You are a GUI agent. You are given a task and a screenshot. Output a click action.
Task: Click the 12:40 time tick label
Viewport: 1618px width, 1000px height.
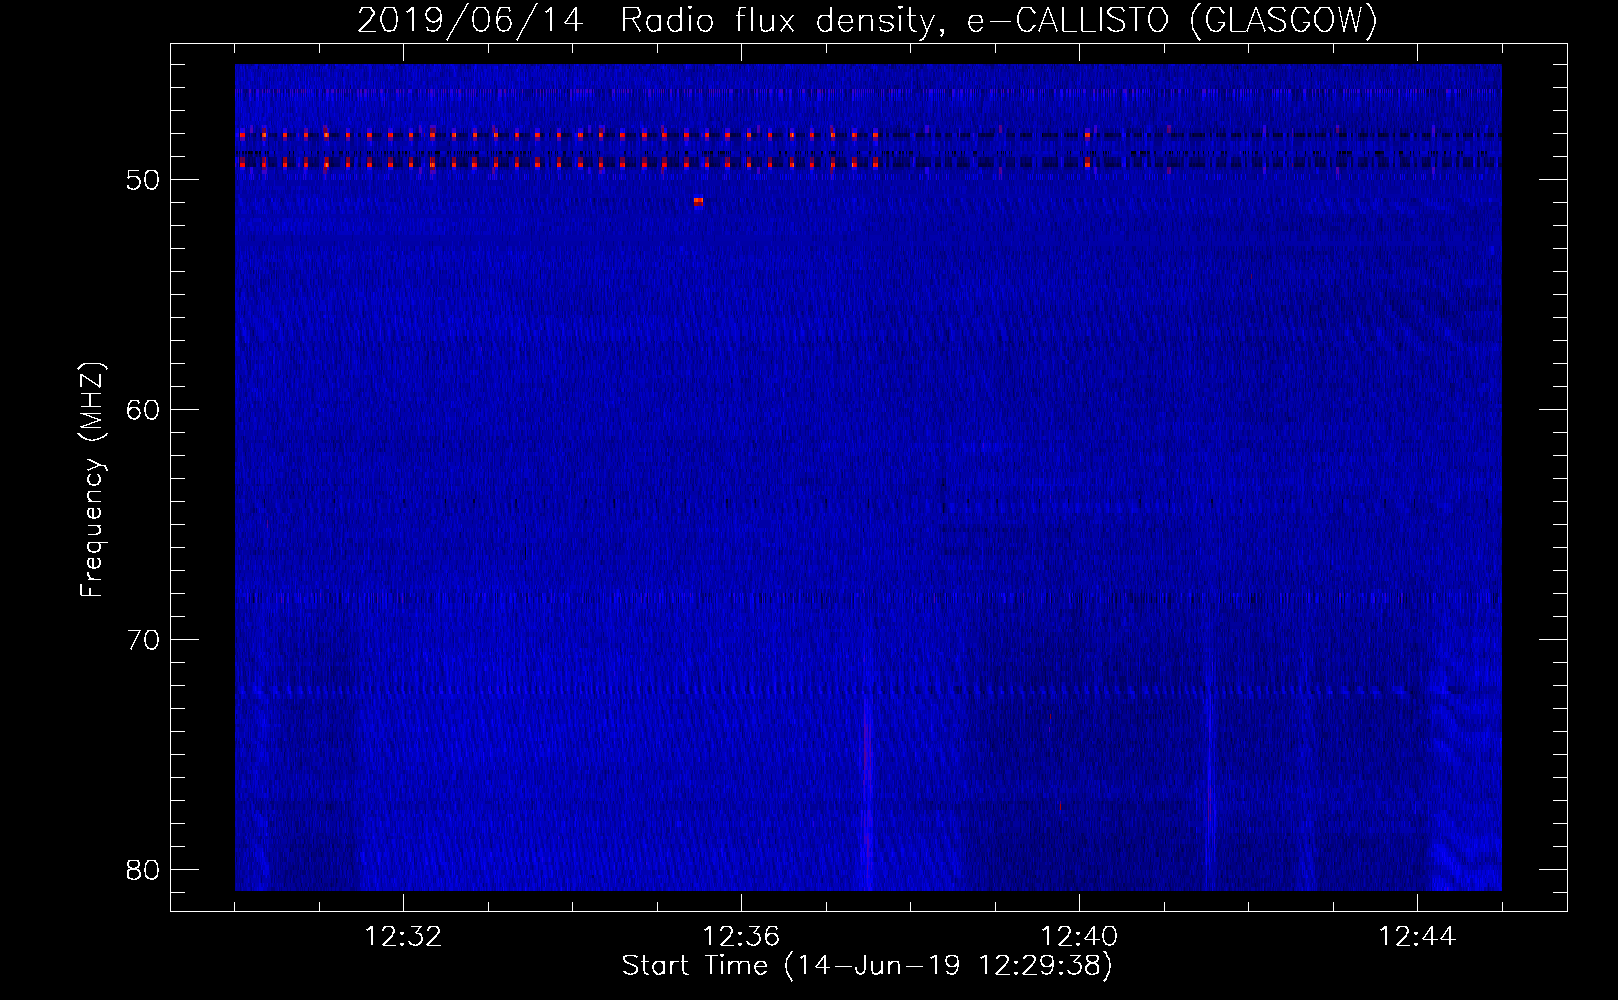pos(1079,937)
